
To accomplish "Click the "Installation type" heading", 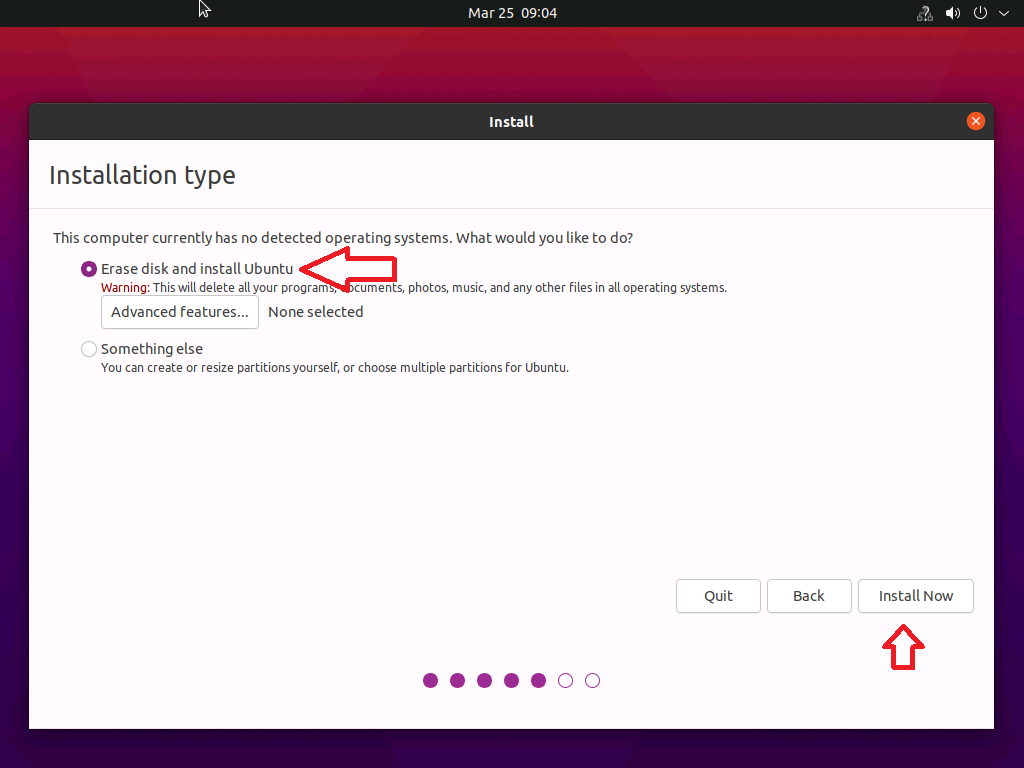I will pos(142,175).
